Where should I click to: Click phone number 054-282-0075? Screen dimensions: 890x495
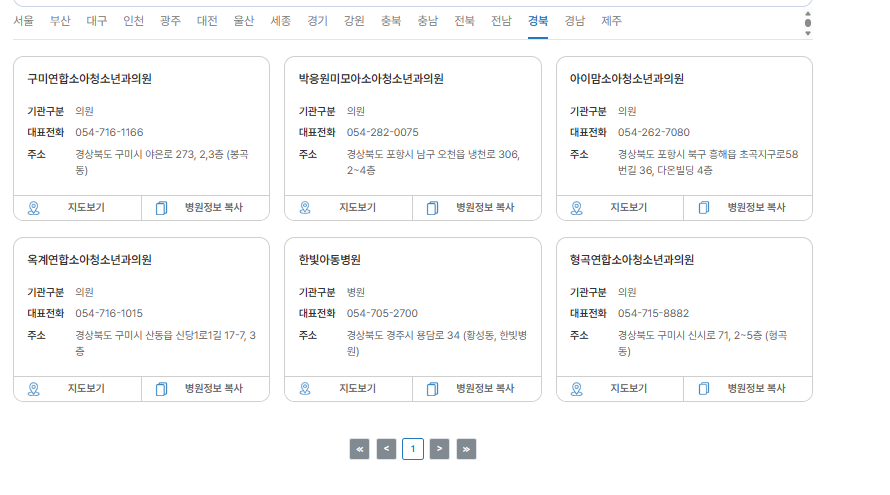pyautogui.click(x=383, y=132)
